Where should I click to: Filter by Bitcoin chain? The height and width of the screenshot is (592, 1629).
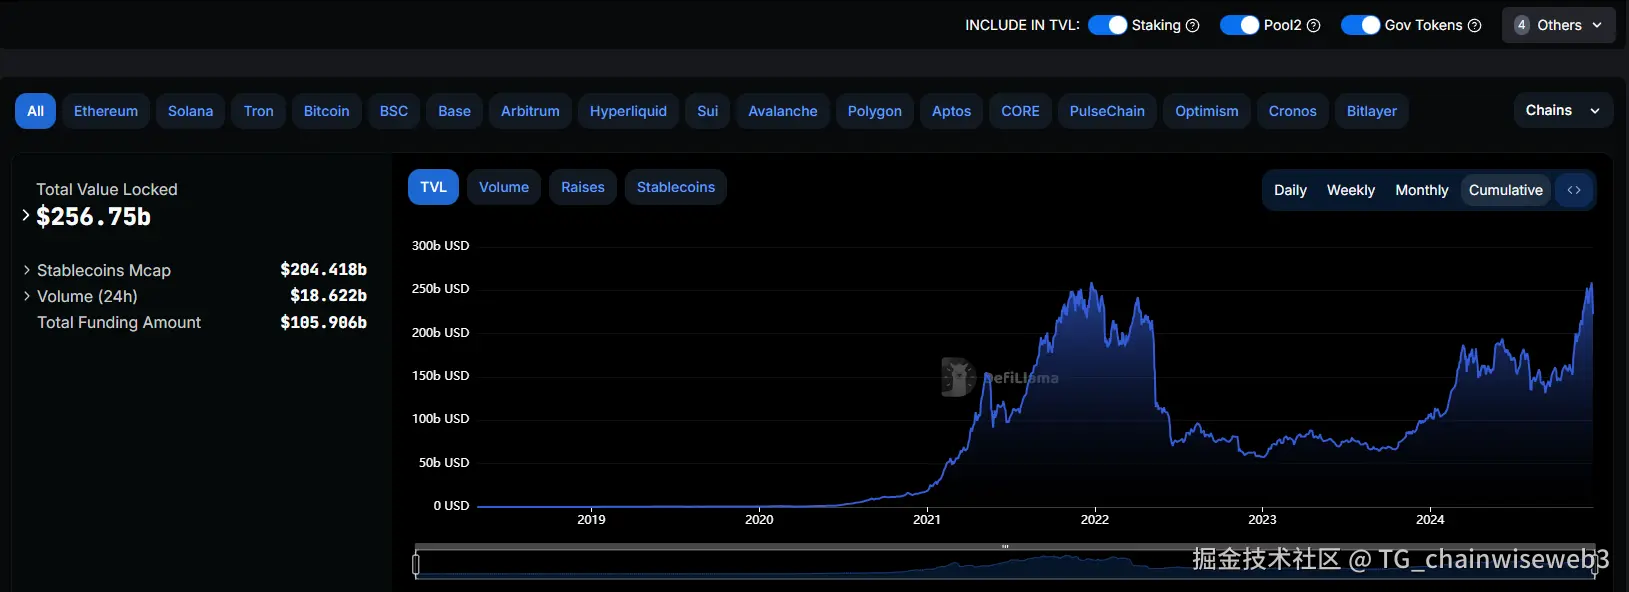pyautogui.click(x=327, y=111)
